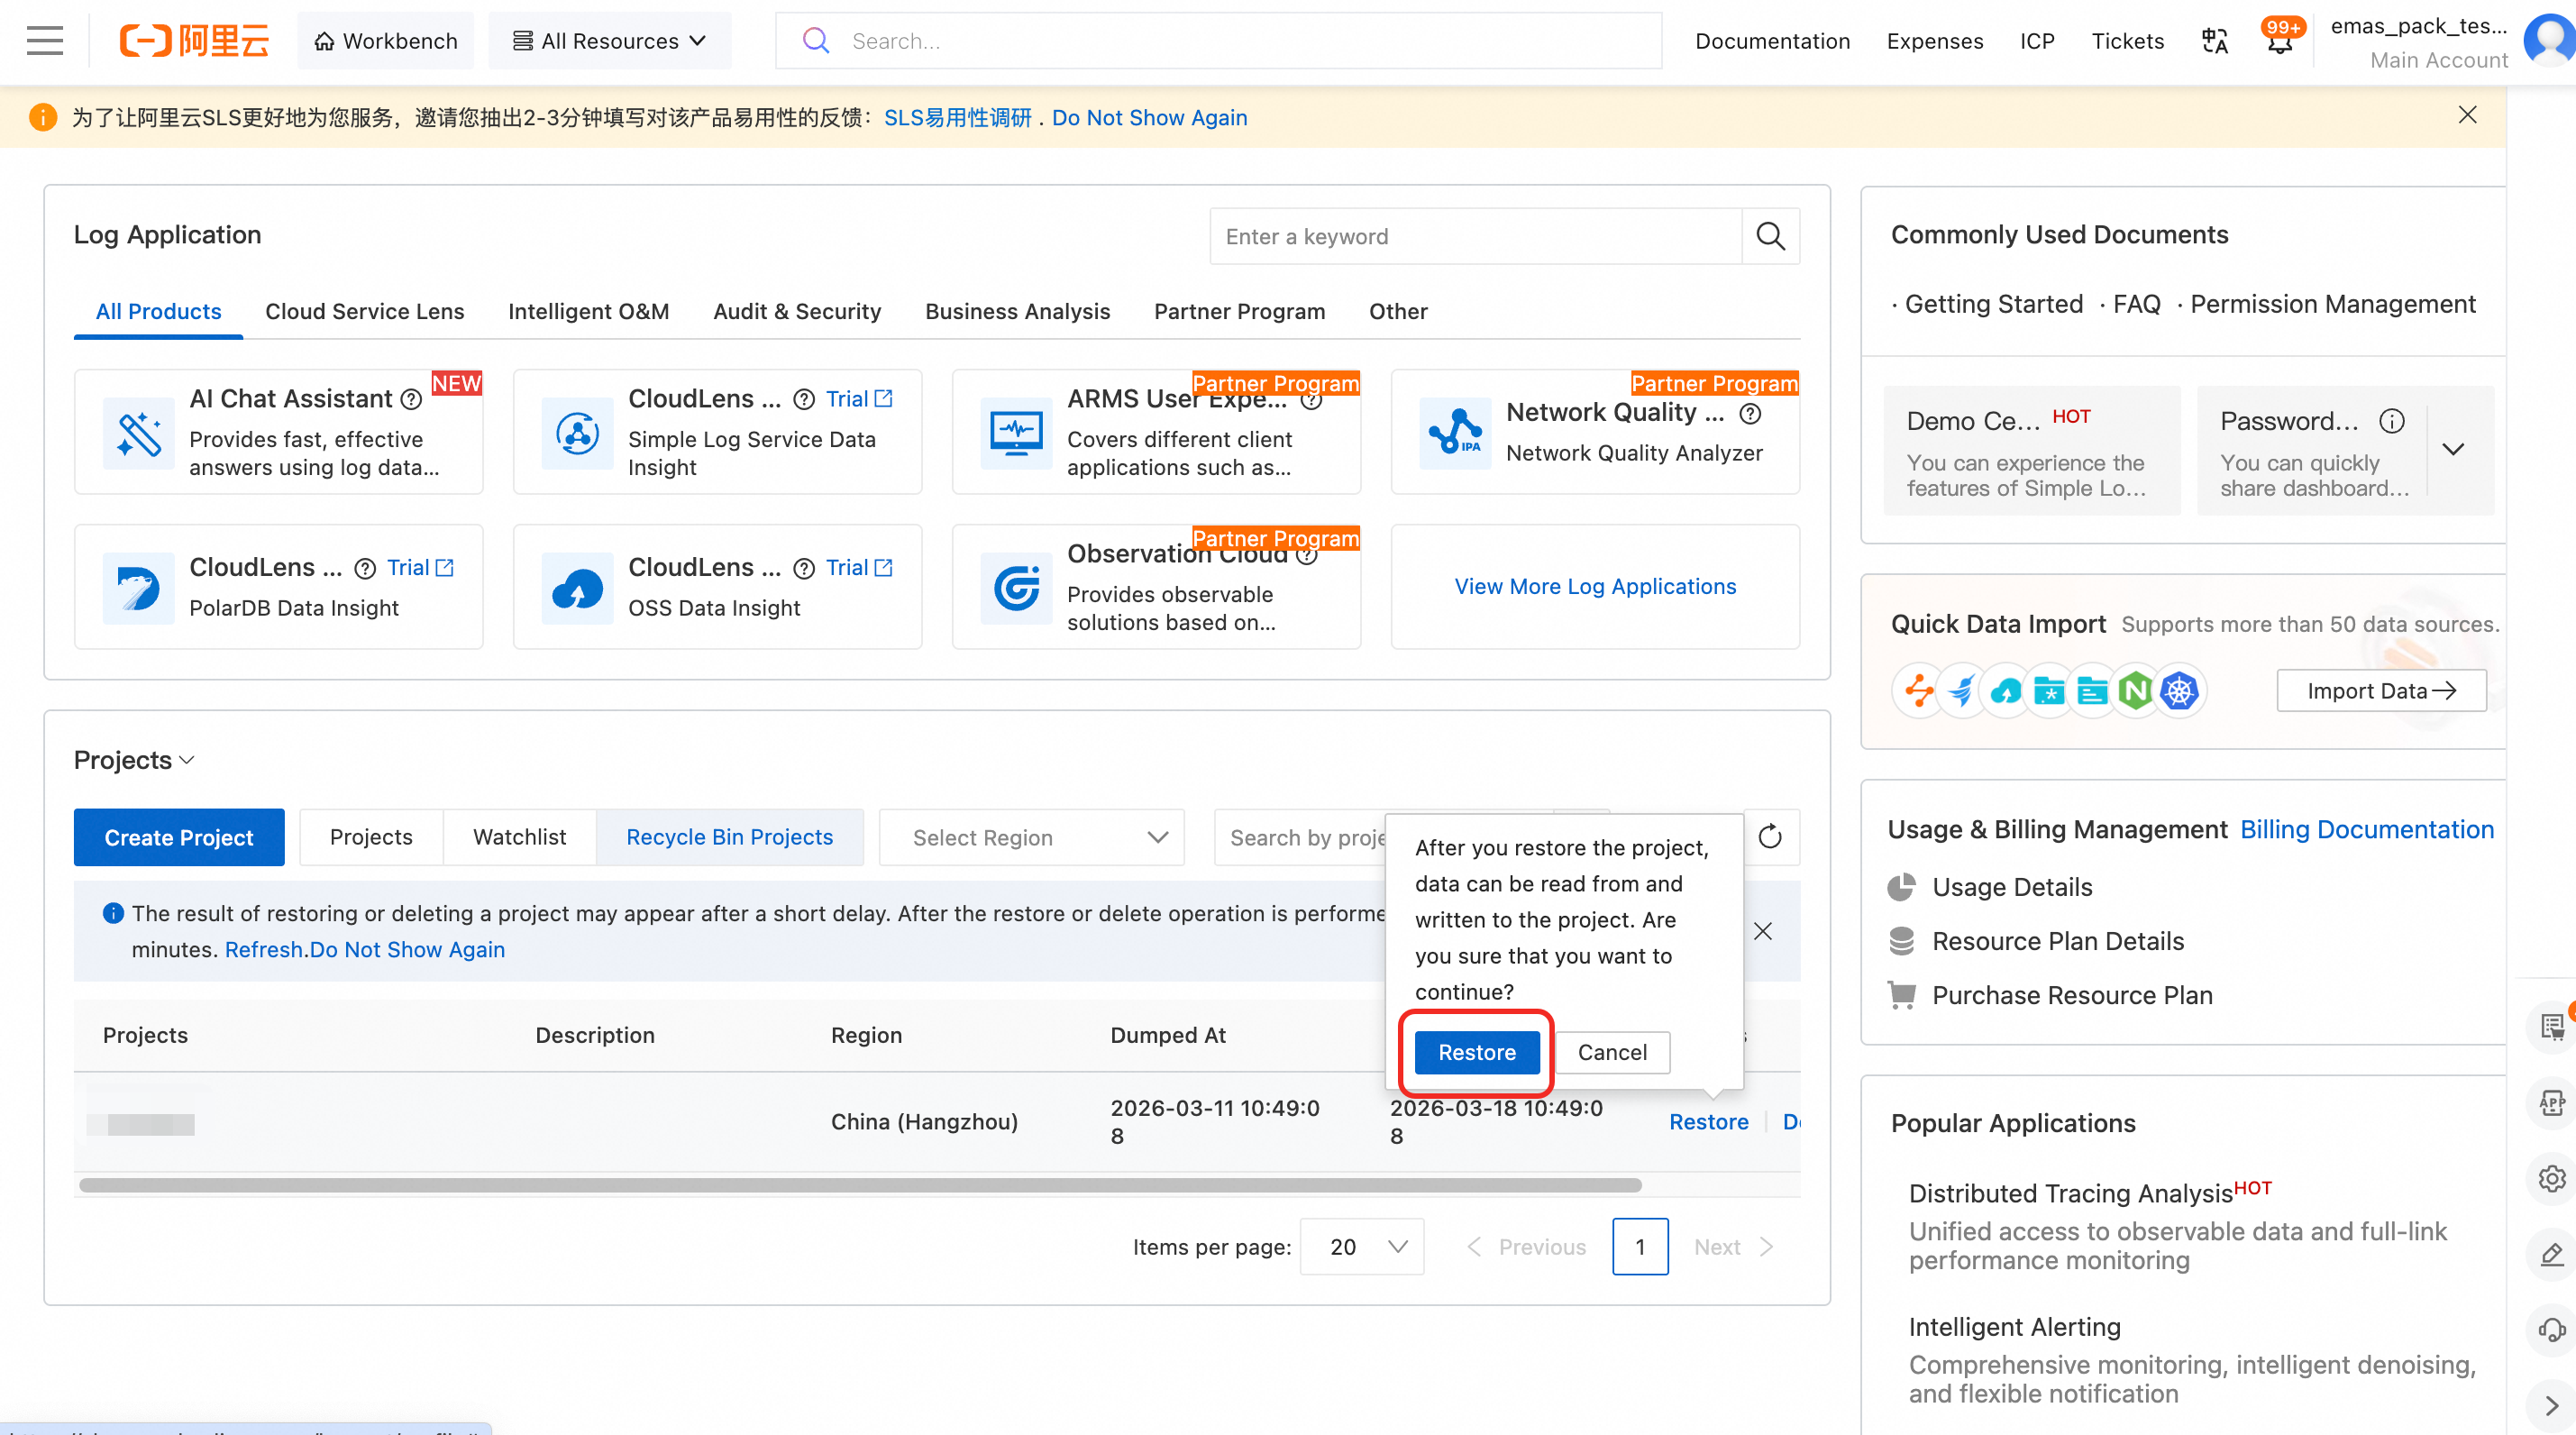Confirm with the blue Restore button
Image resolution: width=2576 pixels, height=1435 pixels.
coord(1476,1052)
